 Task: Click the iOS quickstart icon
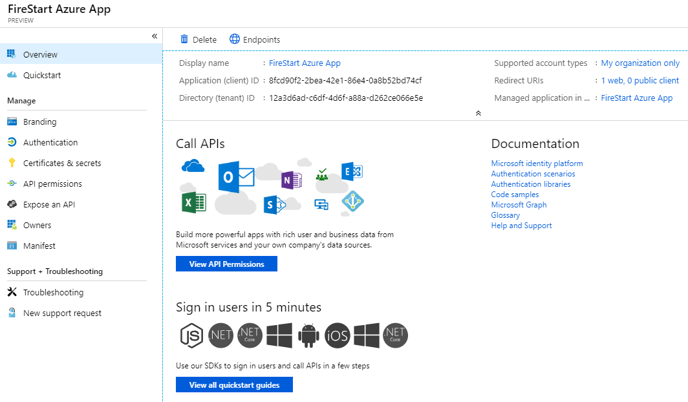(x=337, y=336)
